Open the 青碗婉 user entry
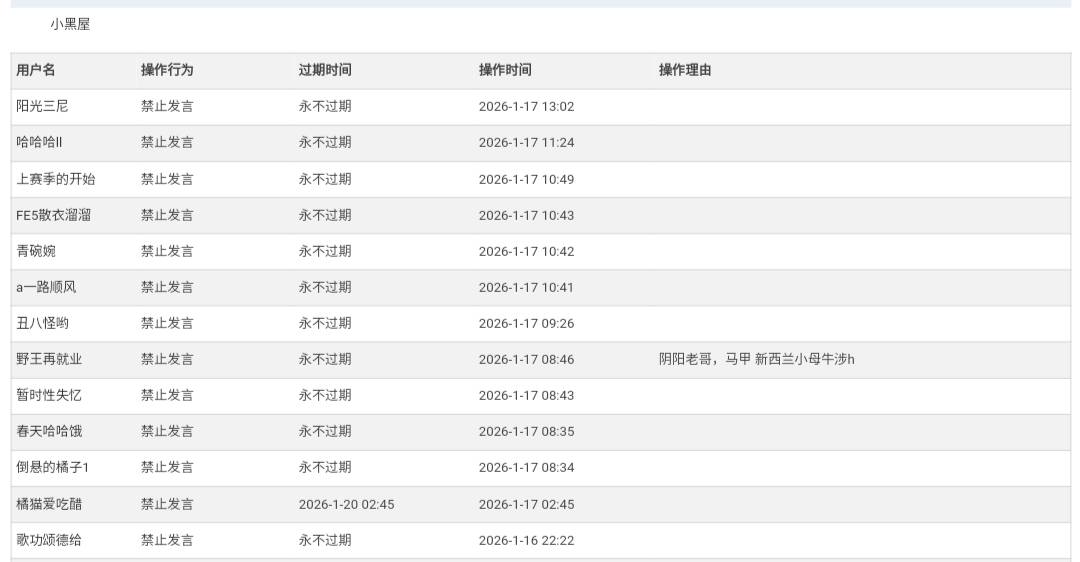The height and width of the screenshot is (562, 1080). click(x=36, y=251)
